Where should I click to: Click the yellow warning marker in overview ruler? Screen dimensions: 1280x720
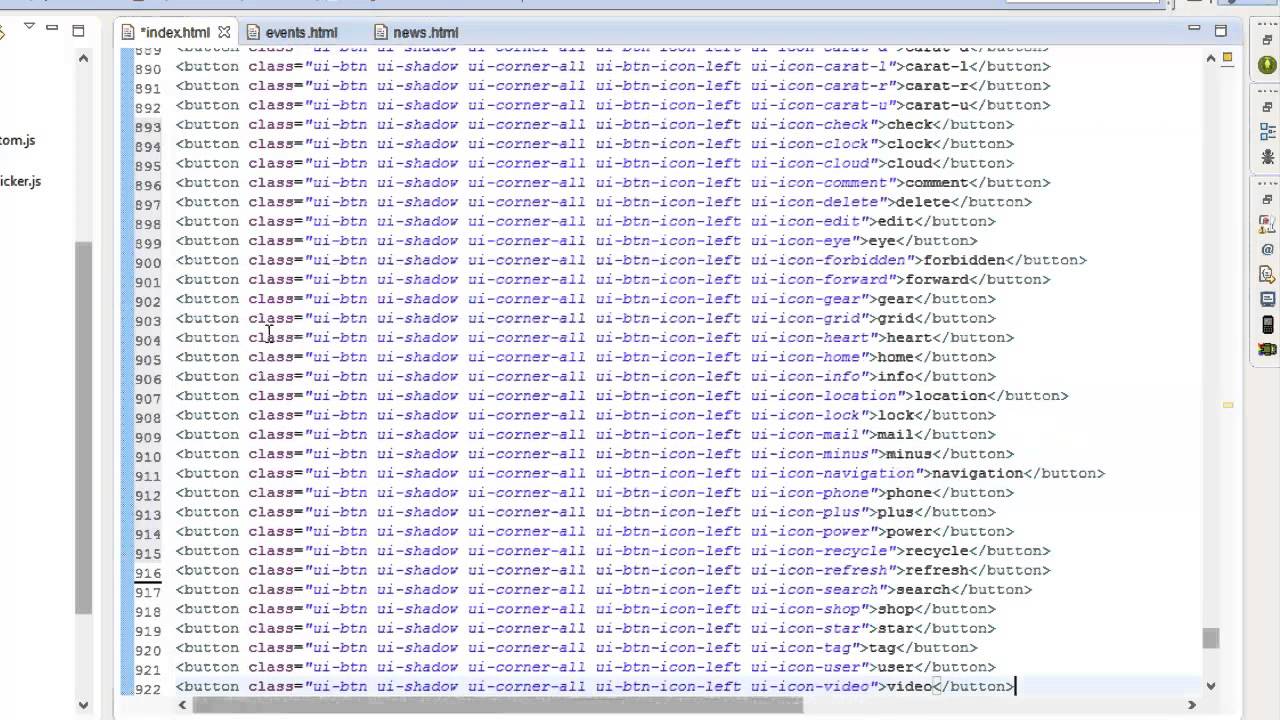coord(1228,405)
